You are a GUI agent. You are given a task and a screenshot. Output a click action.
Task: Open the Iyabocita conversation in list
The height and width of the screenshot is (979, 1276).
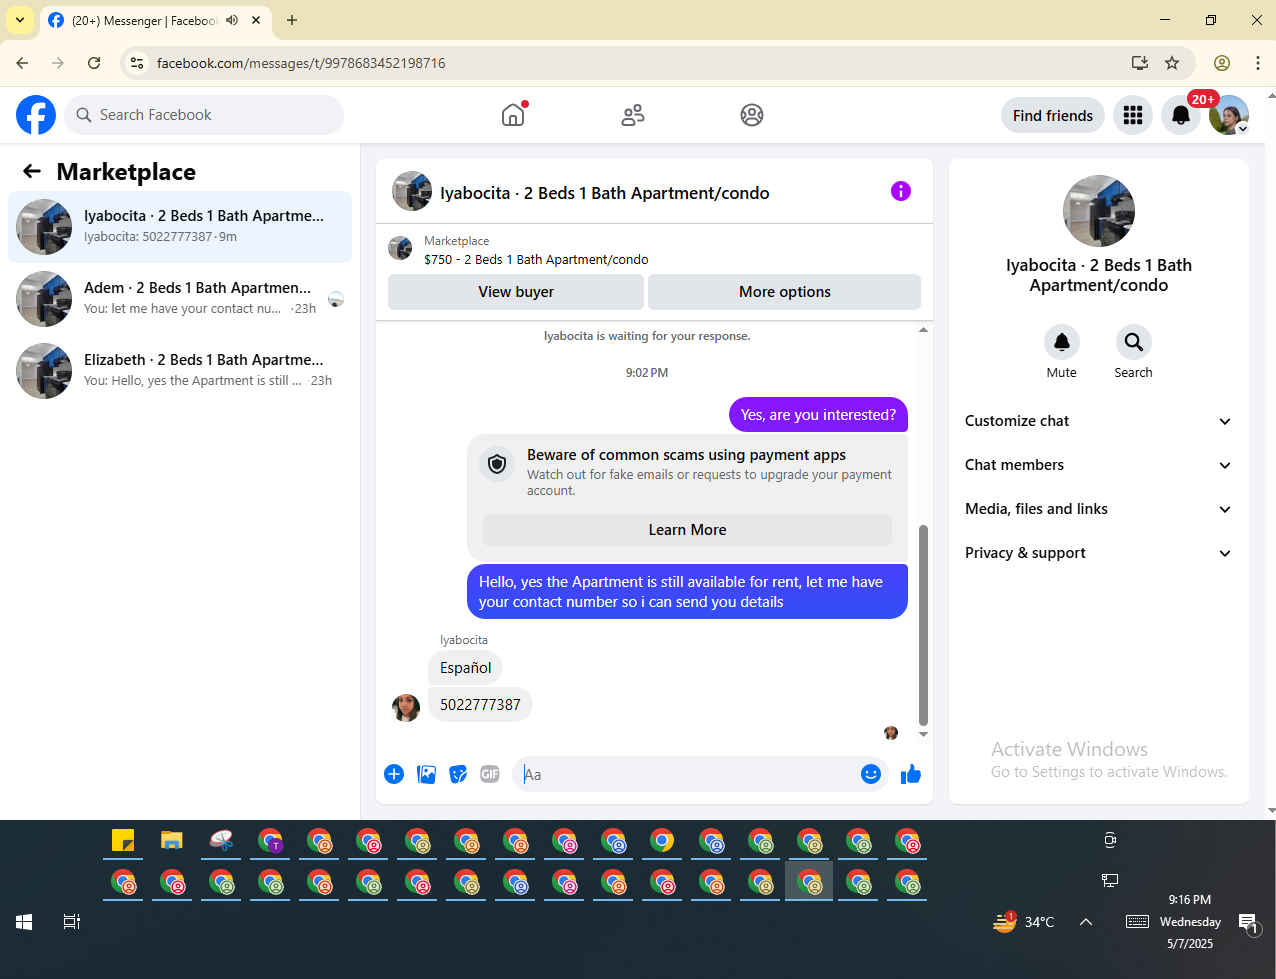pos(180,227)
